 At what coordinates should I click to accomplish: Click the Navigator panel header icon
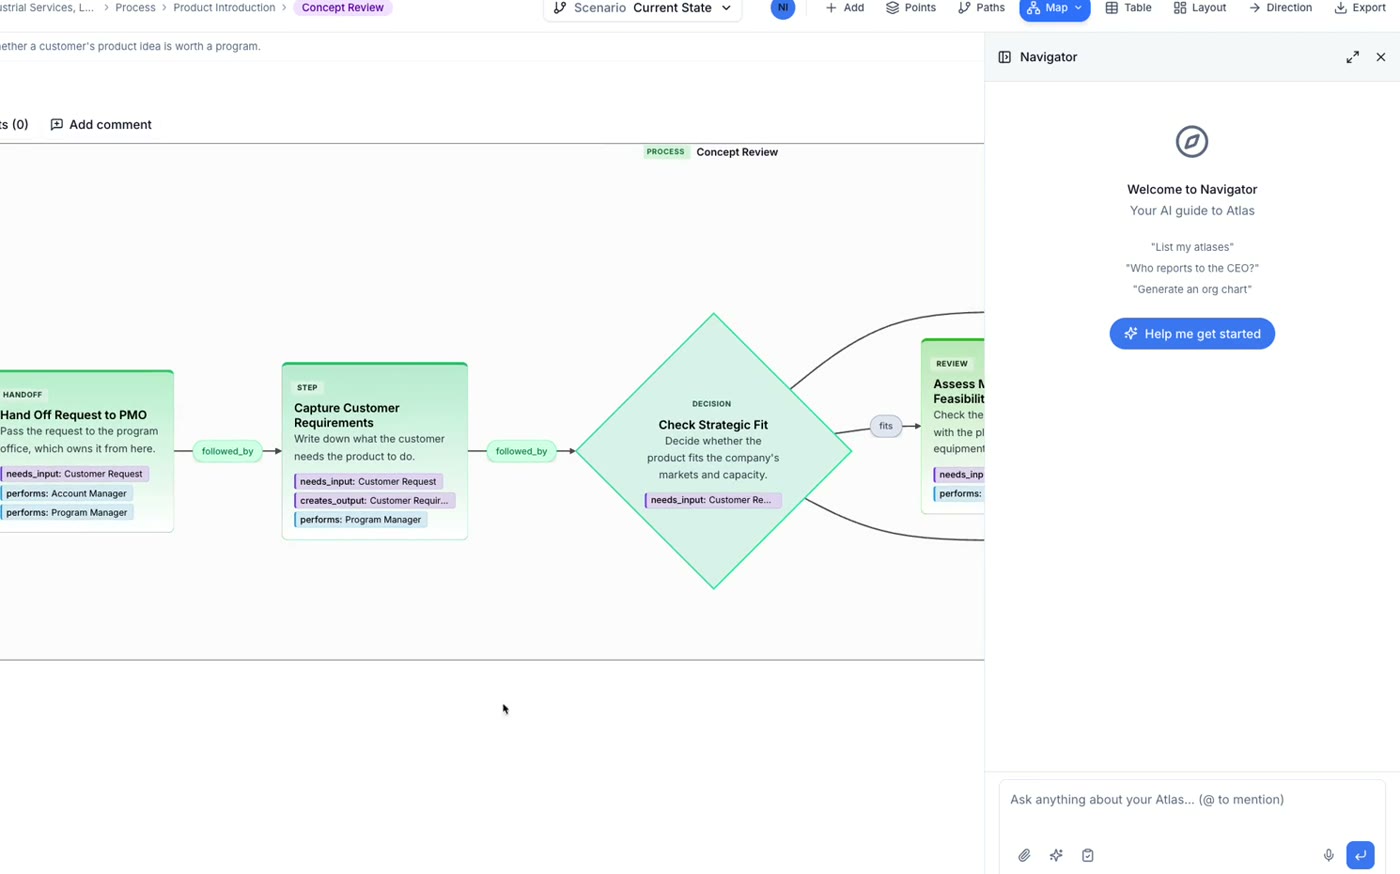point(1005,57)
